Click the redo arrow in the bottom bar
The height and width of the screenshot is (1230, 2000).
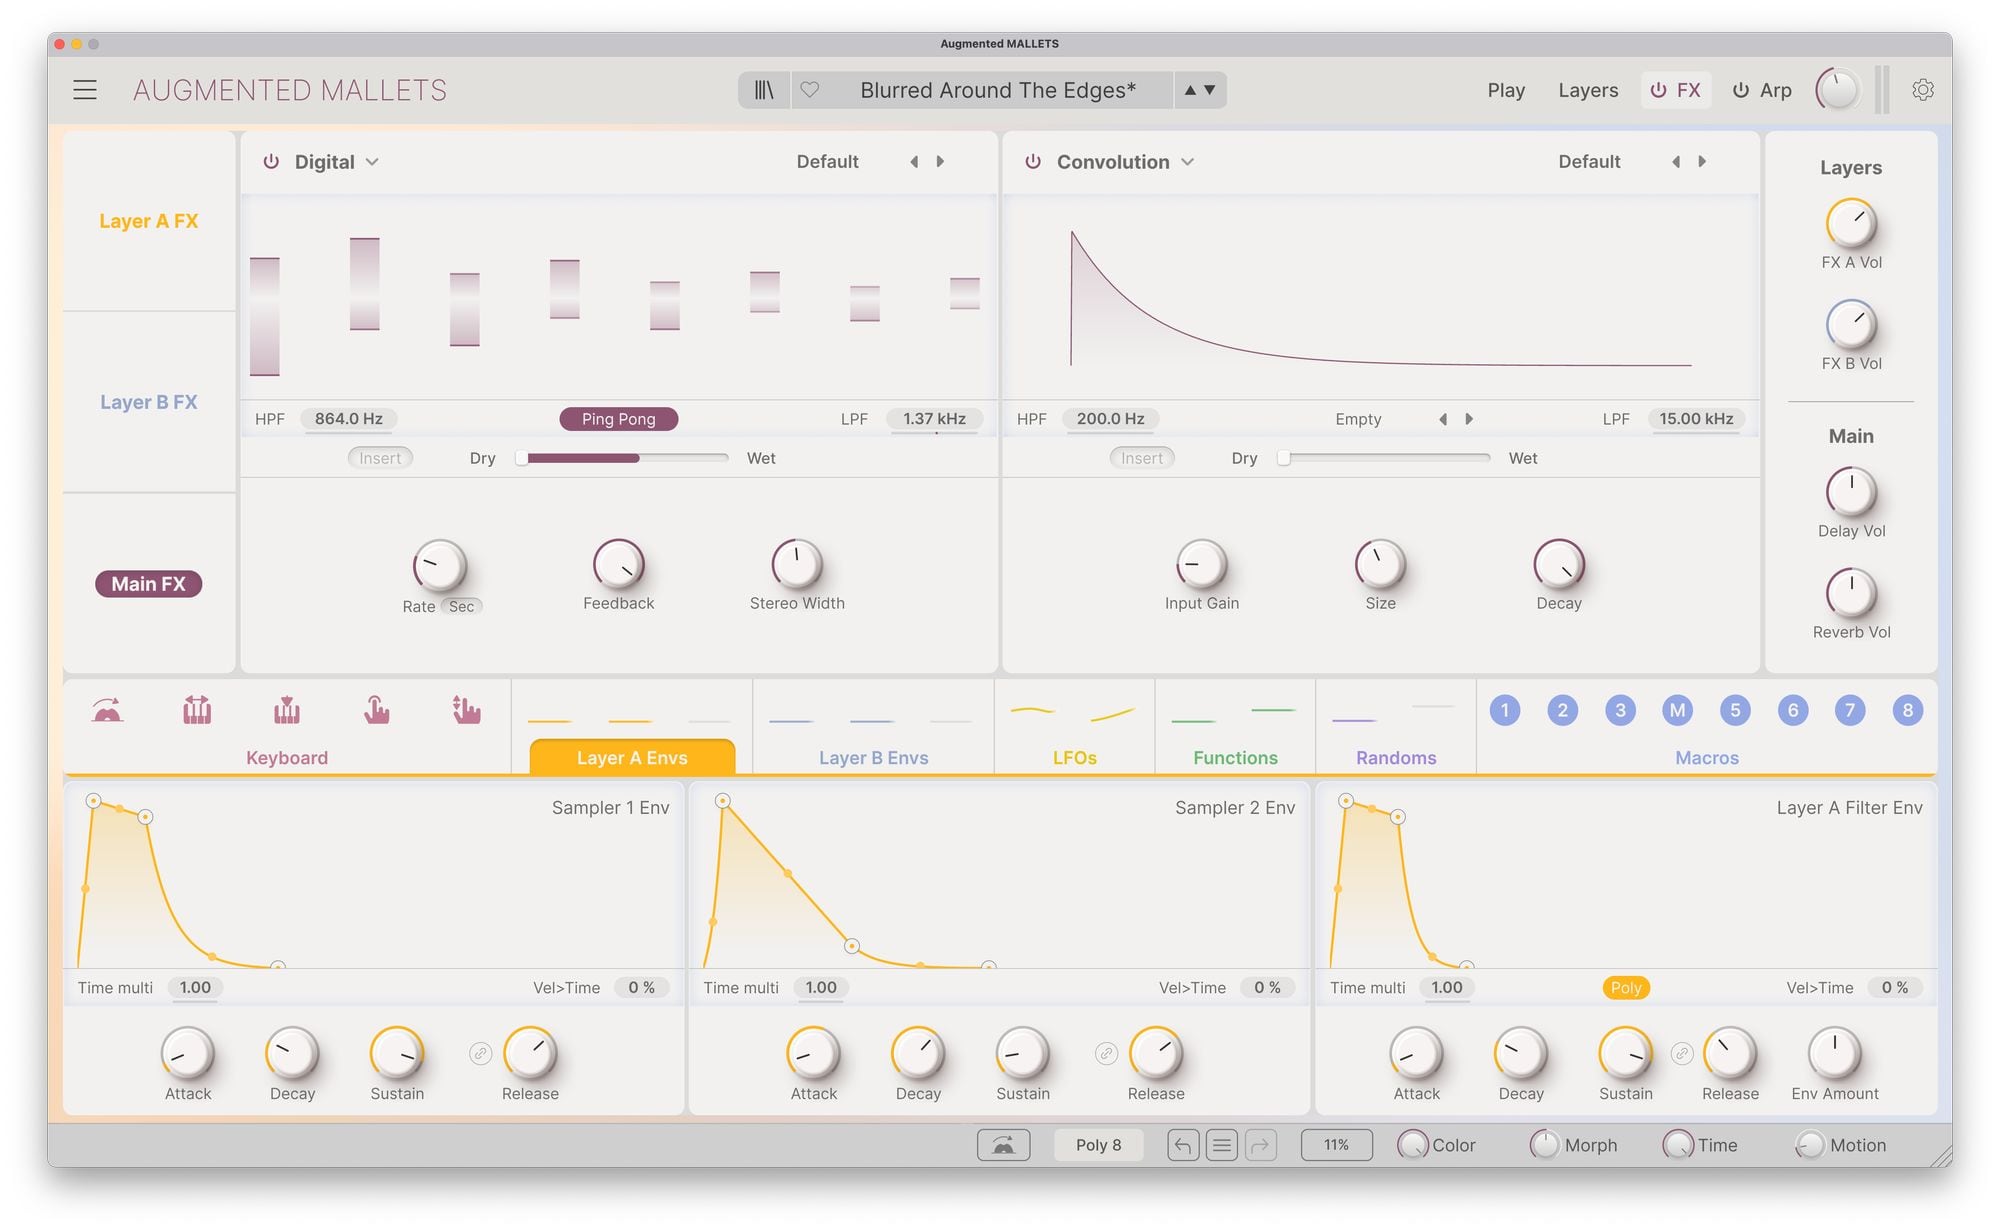tap(1260, 1145)
